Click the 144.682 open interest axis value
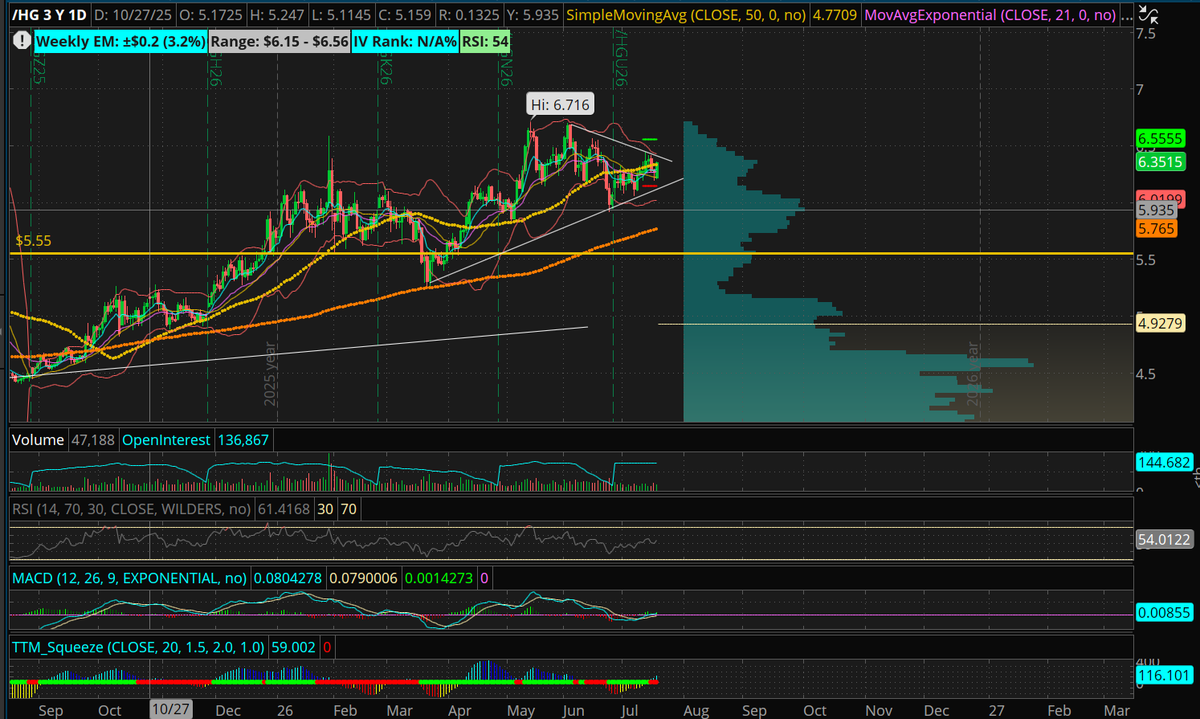This screenshot has height=719, width=1200. (x=1162, y=462)
